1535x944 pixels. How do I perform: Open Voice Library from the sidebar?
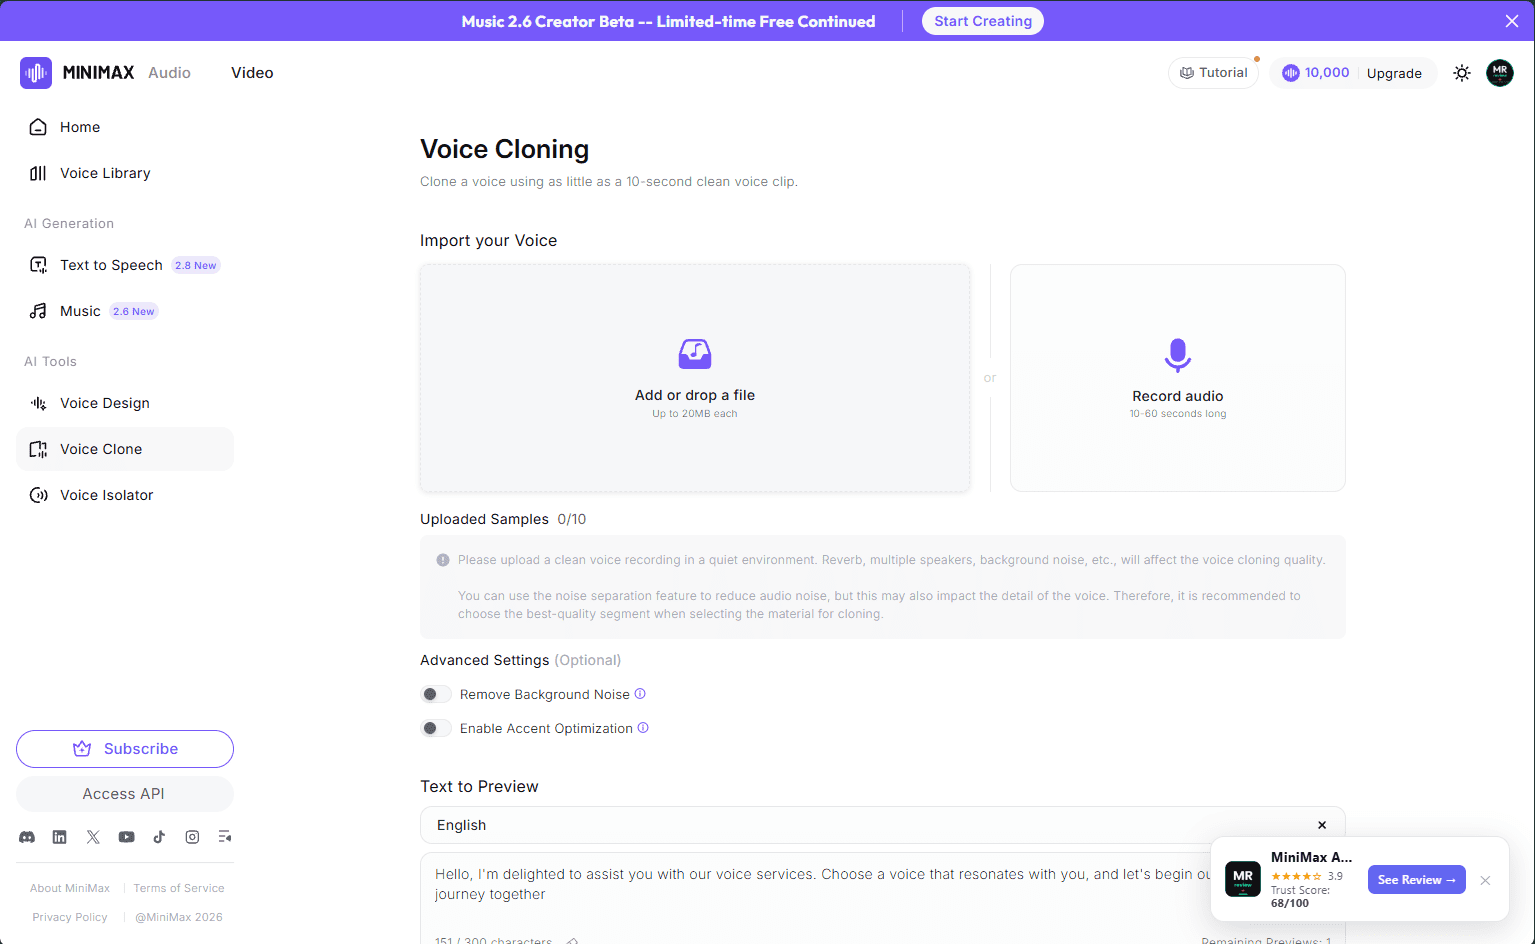point(125,173)
